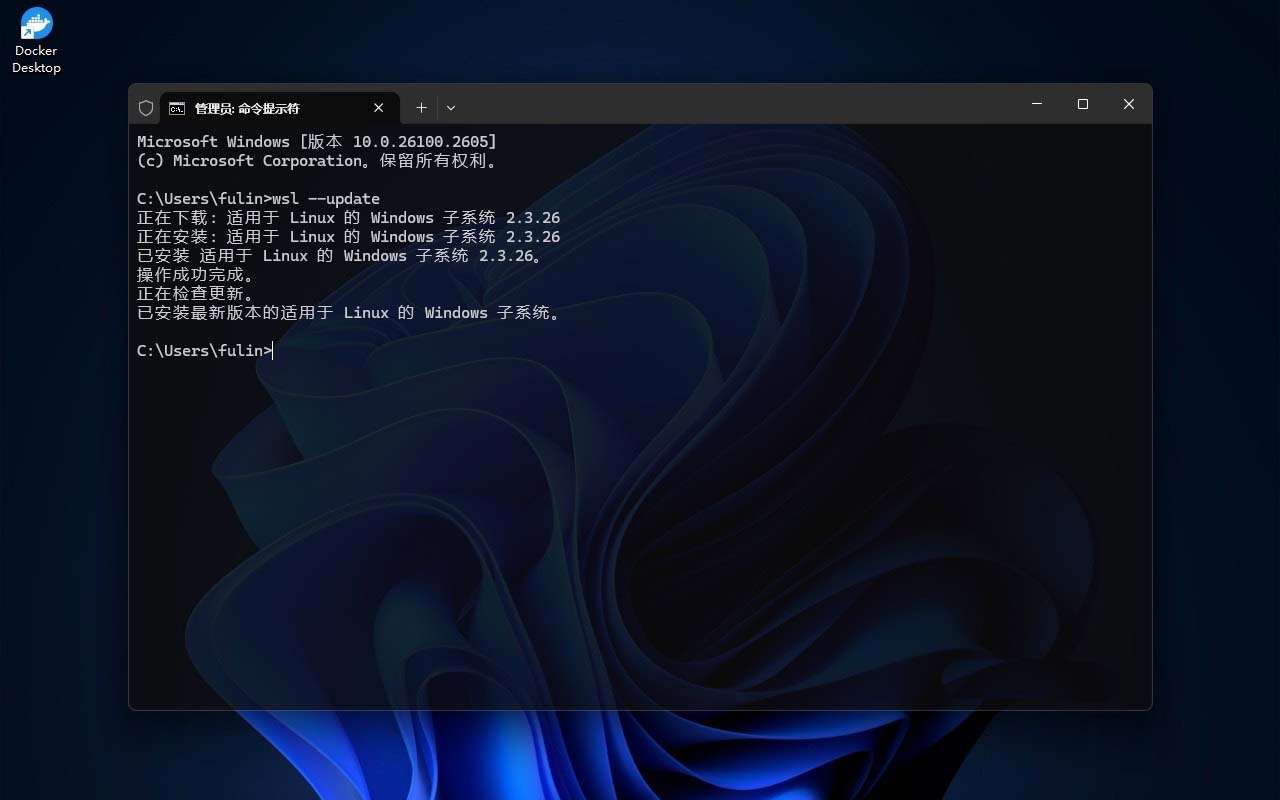
Task: Click the line starting with 已安装最新版本
Action: [x=349, y=313]
